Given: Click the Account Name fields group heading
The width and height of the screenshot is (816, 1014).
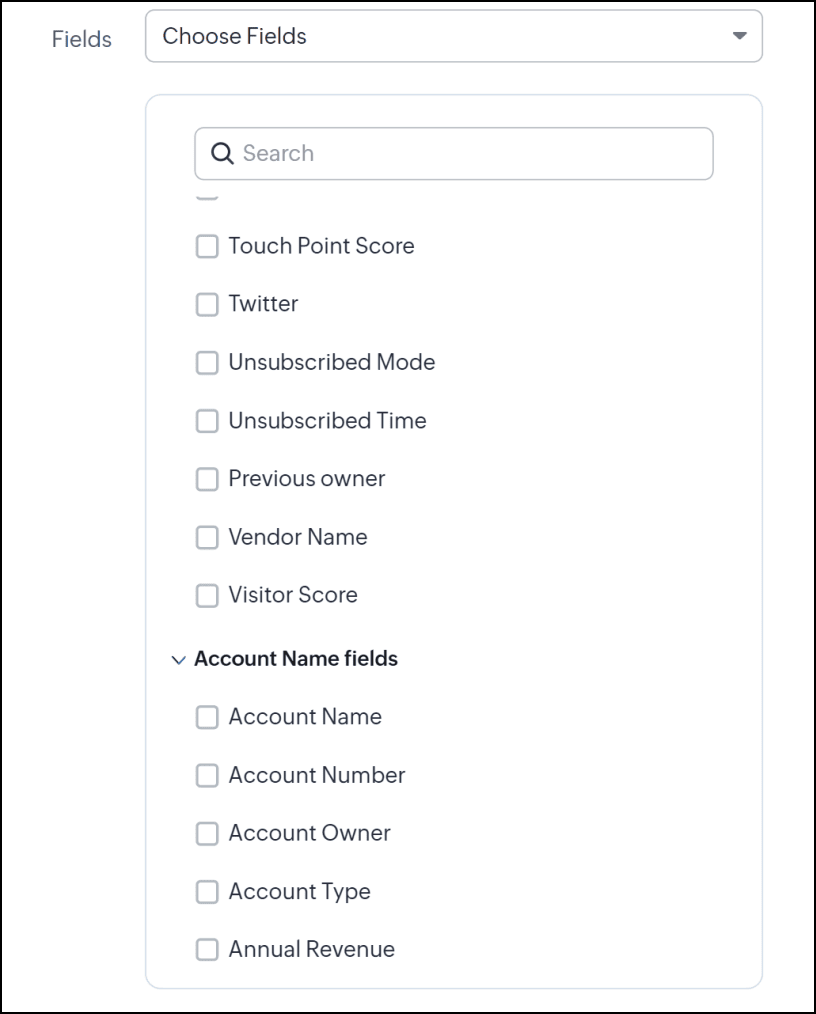Looking at the screenshot, I should 296,659.
